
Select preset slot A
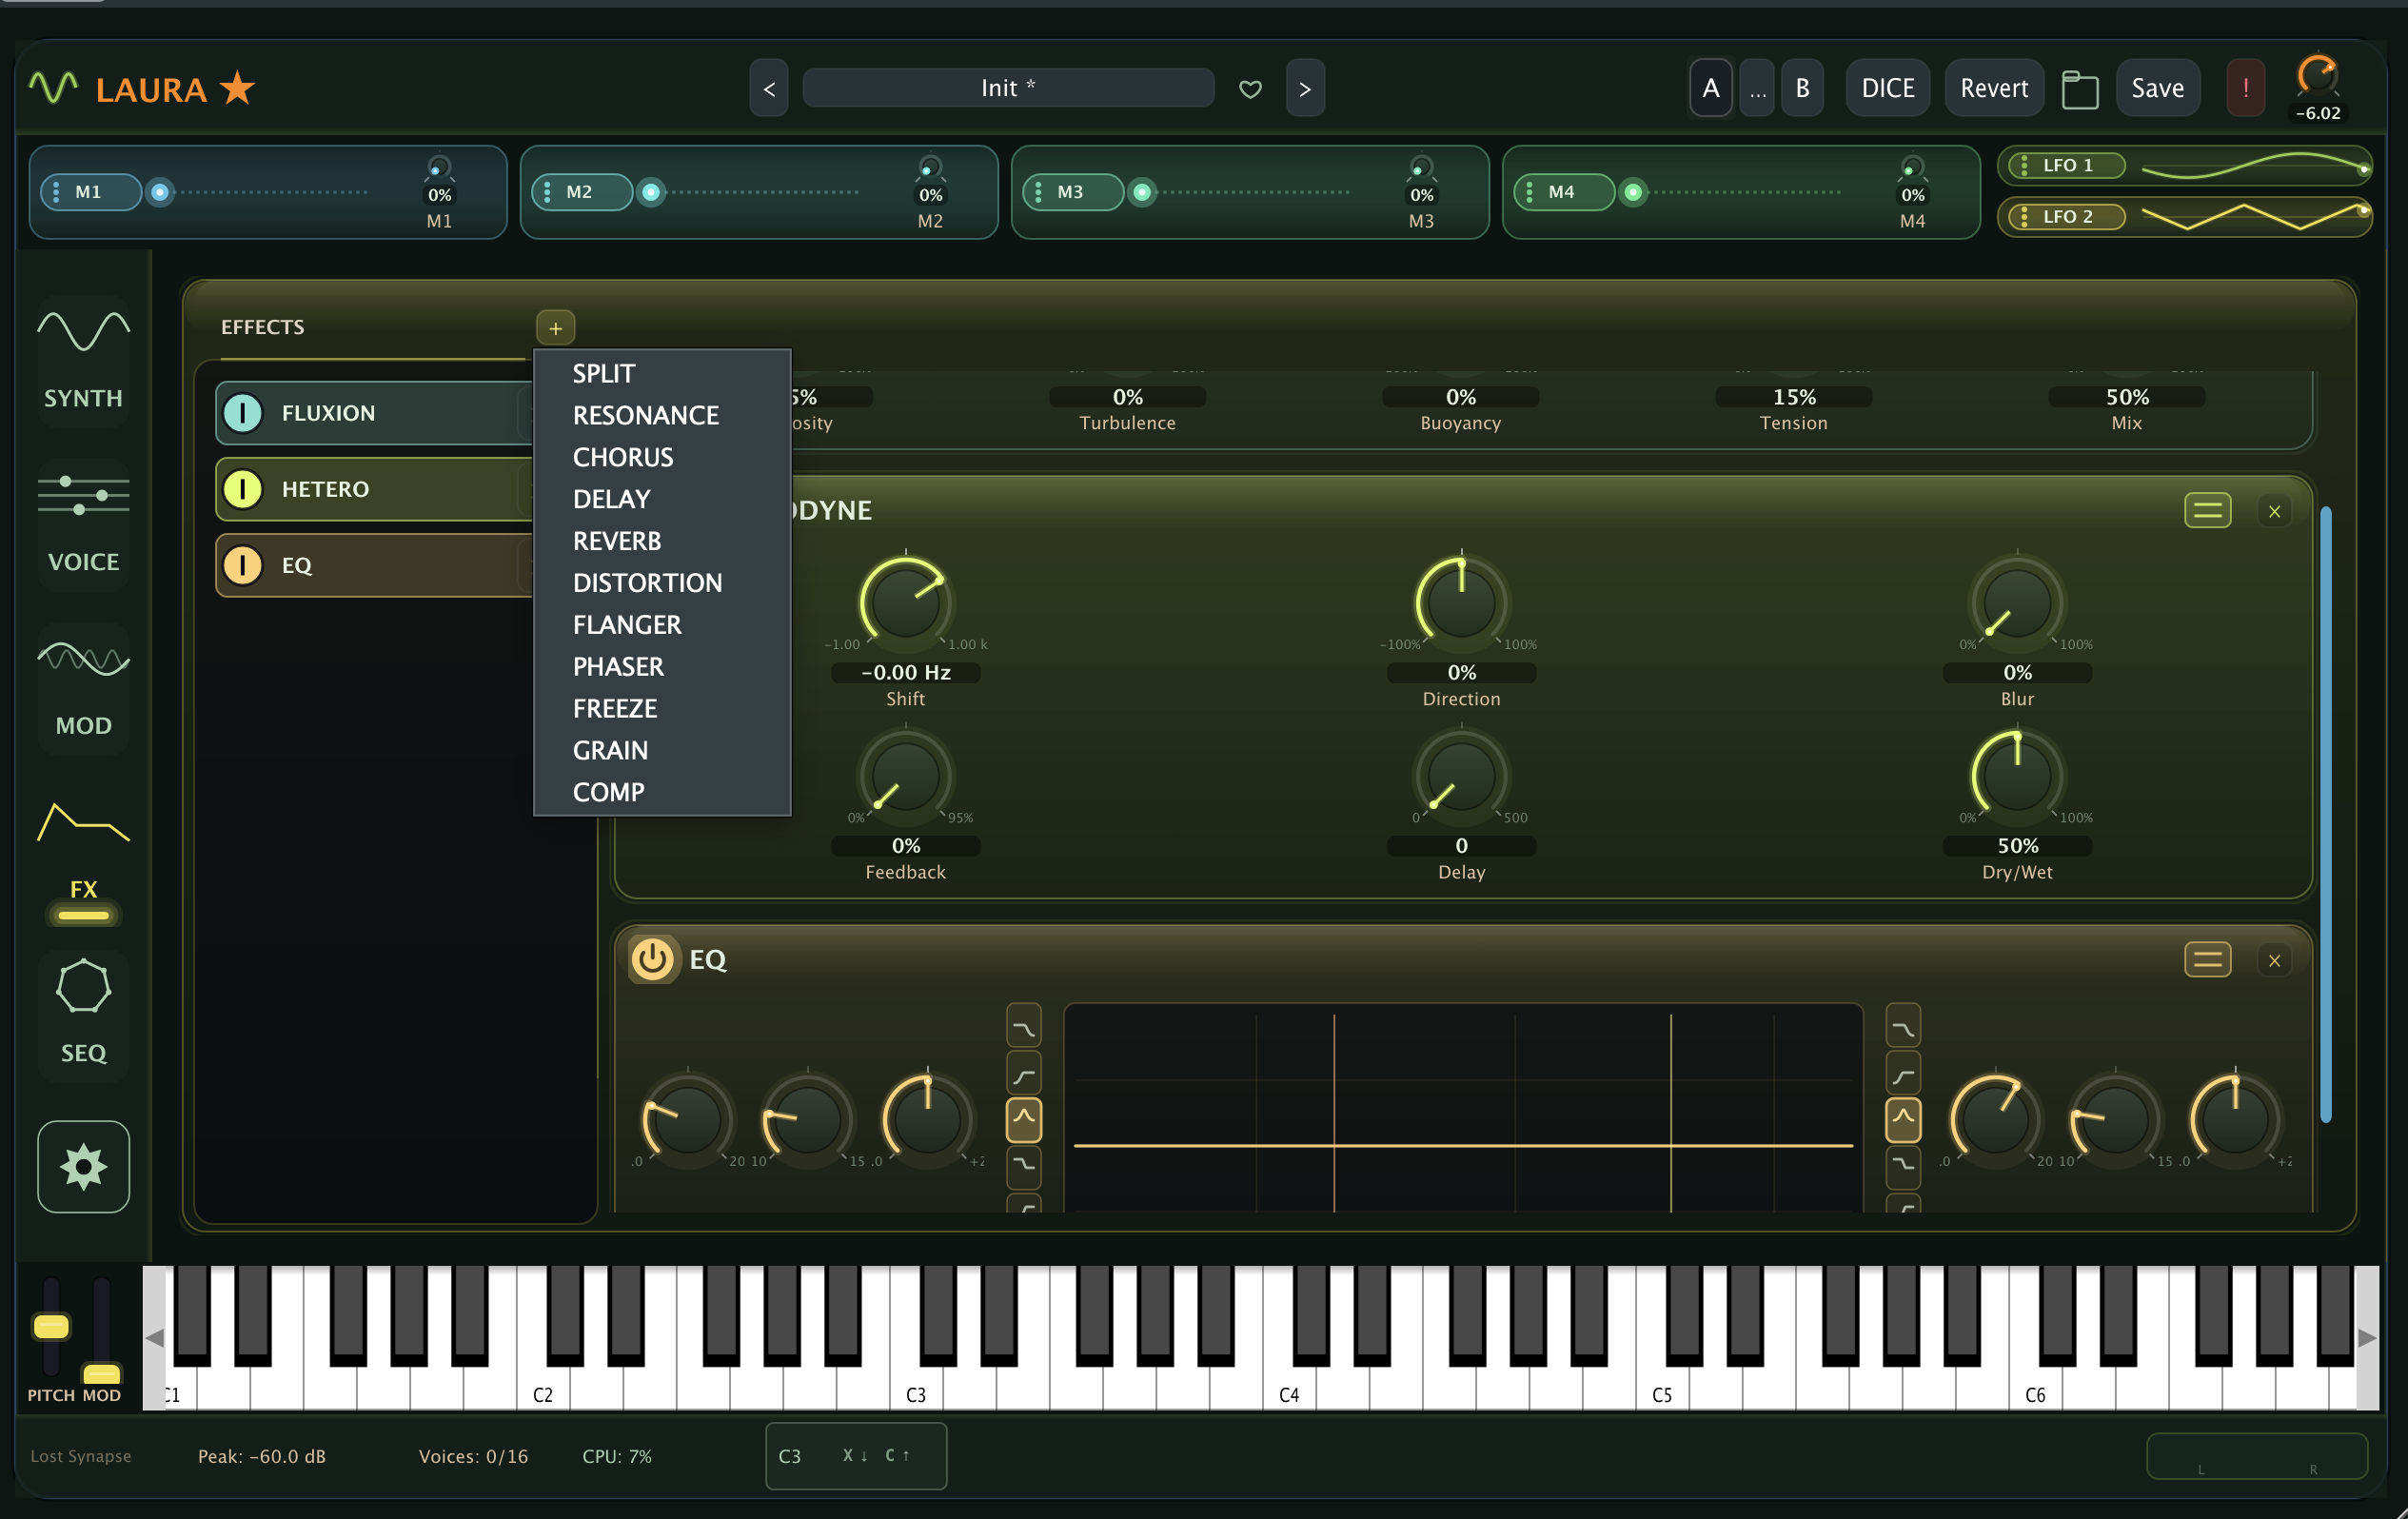click(1710, 88)
